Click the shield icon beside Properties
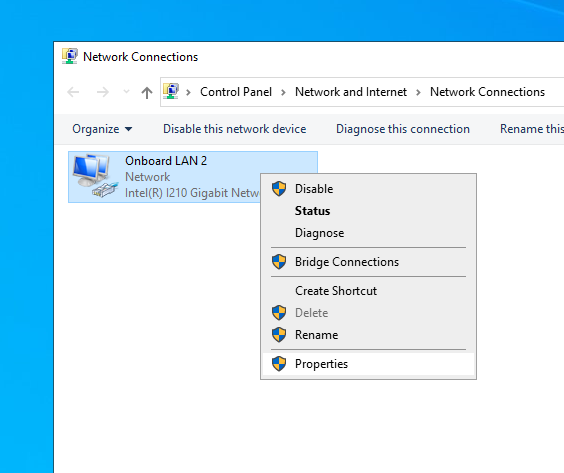 click(279, 364)
